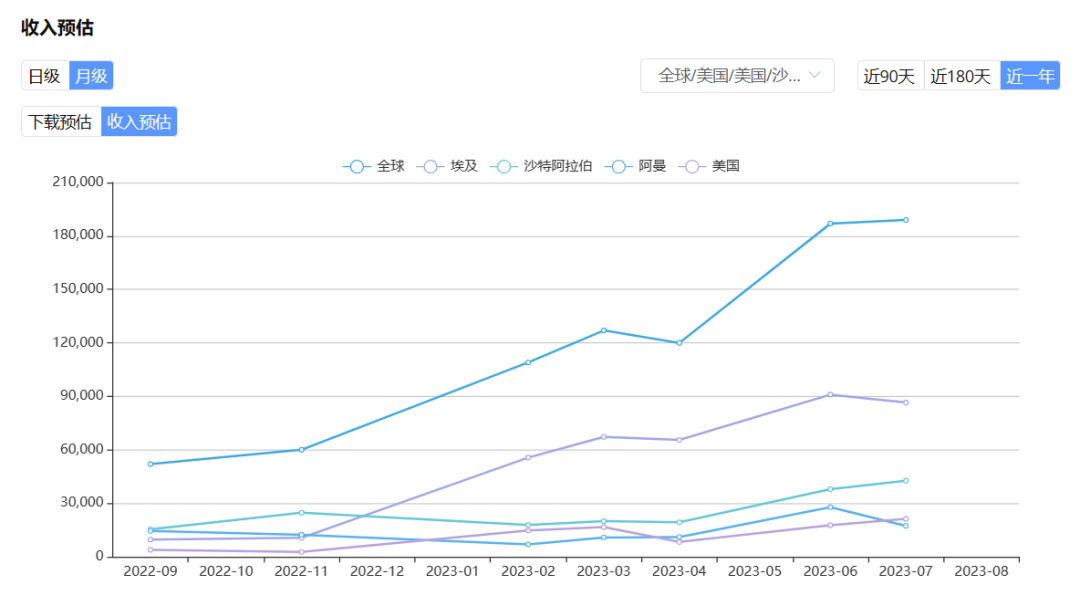Image resolution: width=1080 pixels, height=606 pixels.
Task: Toggle 沙特阿拉伯 legend entry
Action: click(x=543, y=166)
